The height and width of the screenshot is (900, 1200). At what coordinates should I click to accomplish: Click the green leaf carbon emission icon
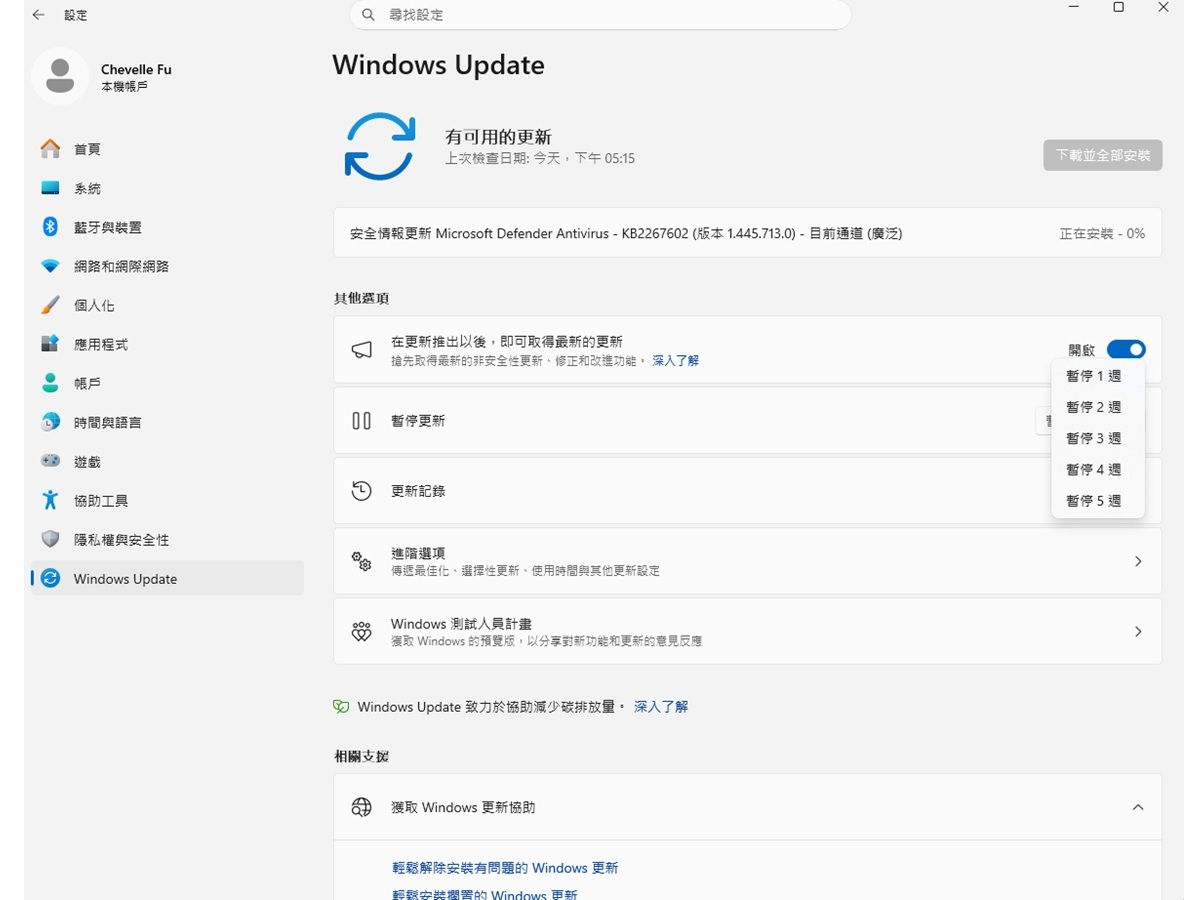click(341, 707)
